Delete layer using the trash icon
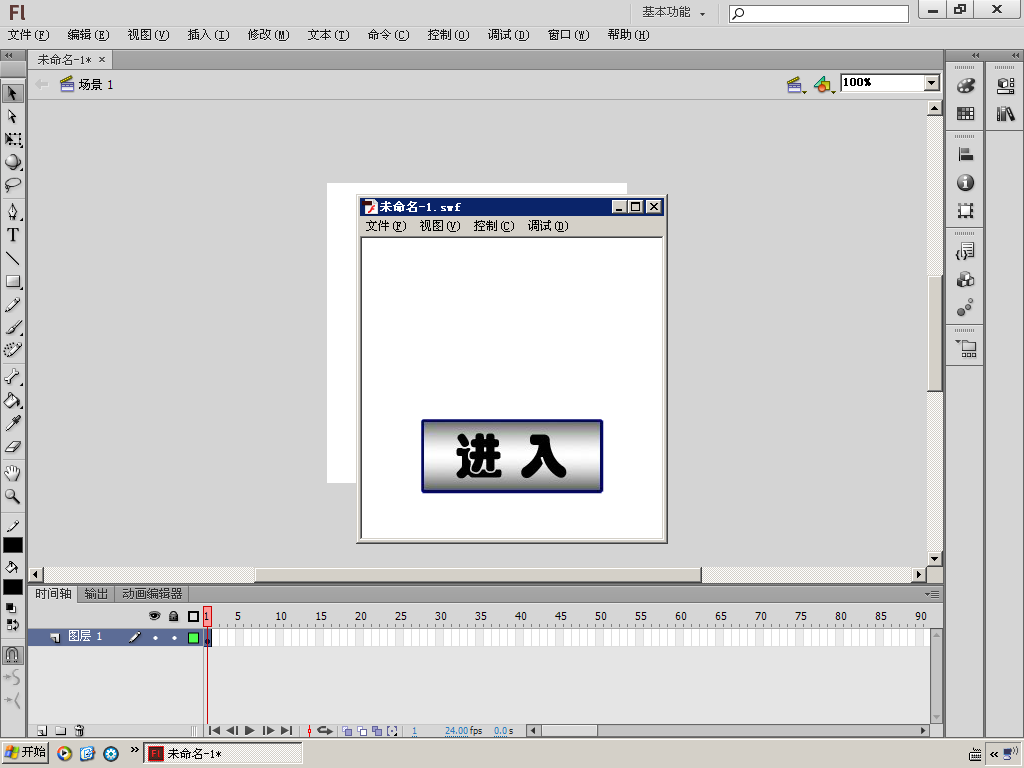 pyautogui.click(x=79, y=731)
